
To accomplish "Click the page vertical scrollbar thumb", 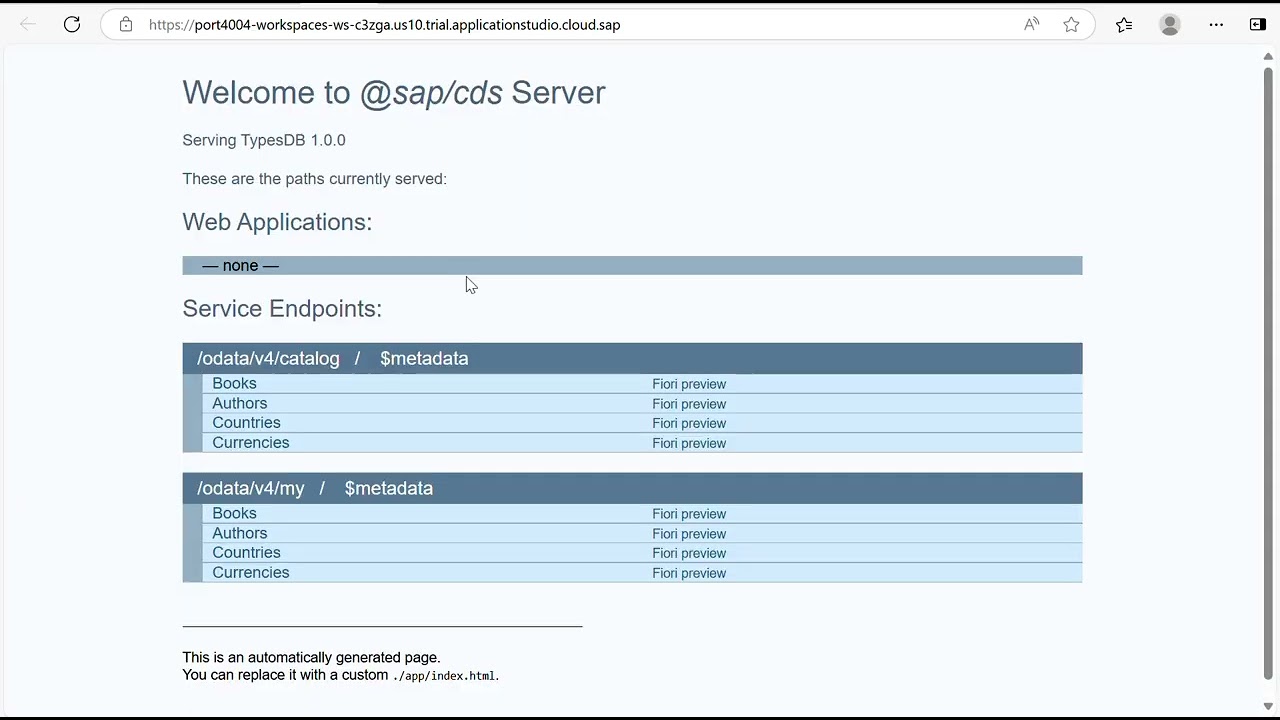I will [1268, 372].
